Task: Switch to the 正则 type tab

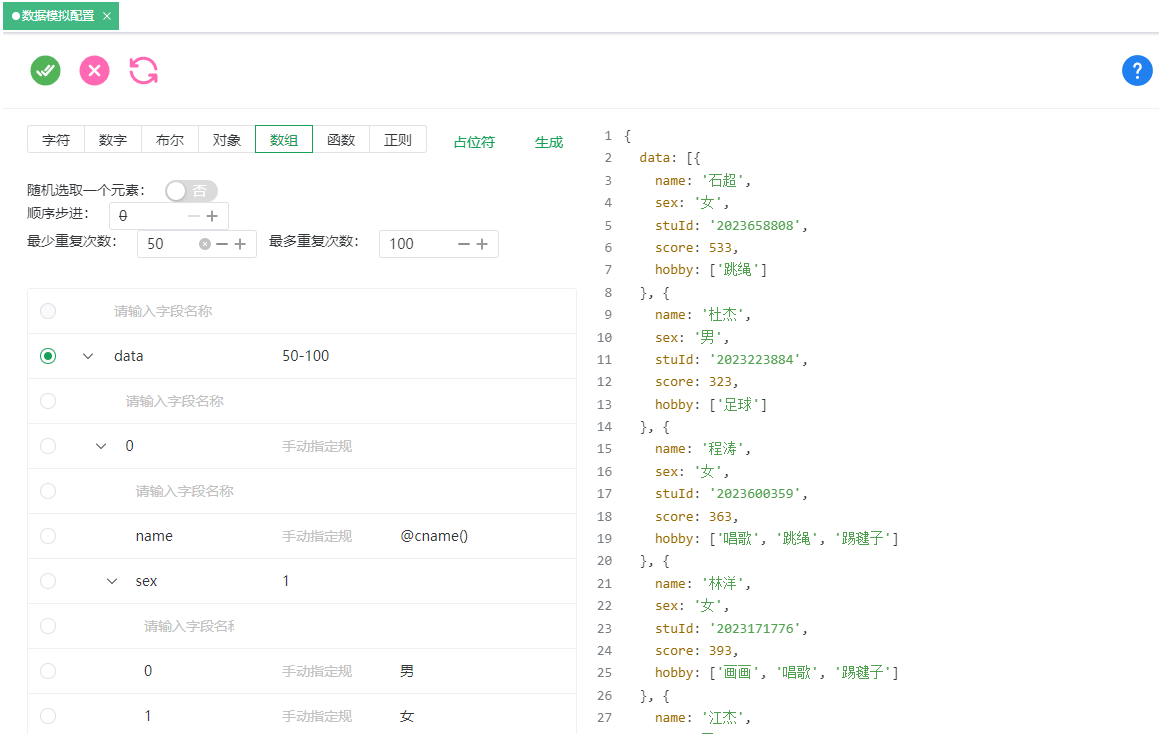Action: point(398,140)
